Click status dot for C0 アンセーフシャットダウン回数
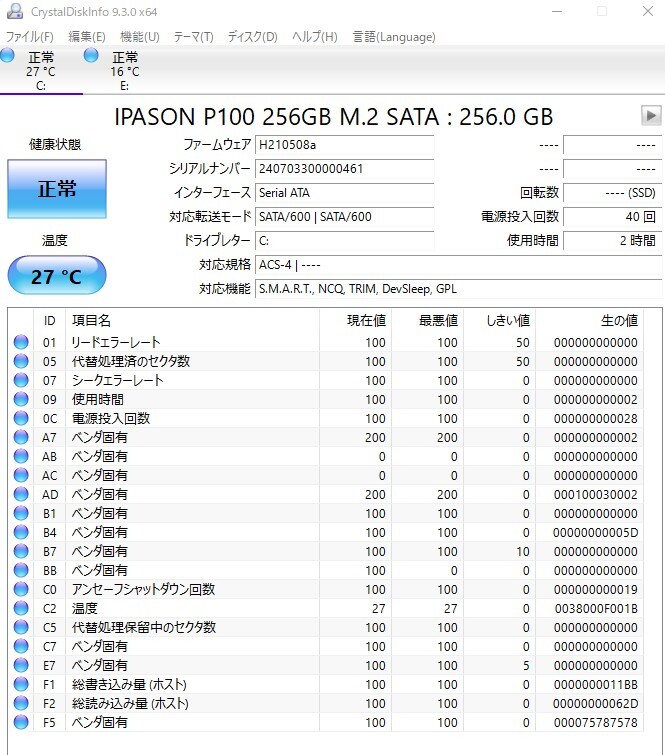Image resolution: width=665 pixels, height=755 pixels. 21,589
